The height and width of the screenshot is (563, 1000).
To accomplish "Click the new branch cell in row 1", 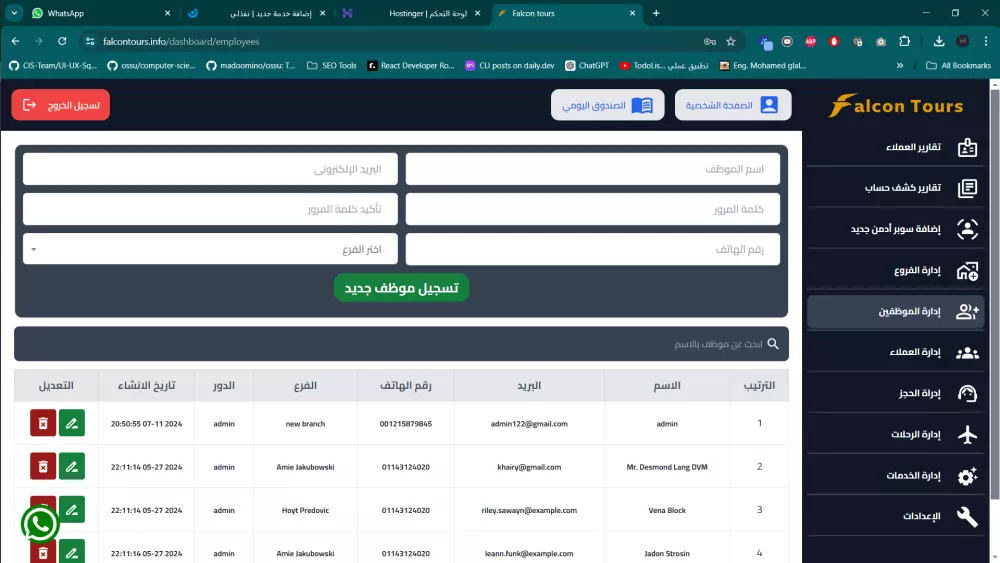I will click(x=305, y=423).
